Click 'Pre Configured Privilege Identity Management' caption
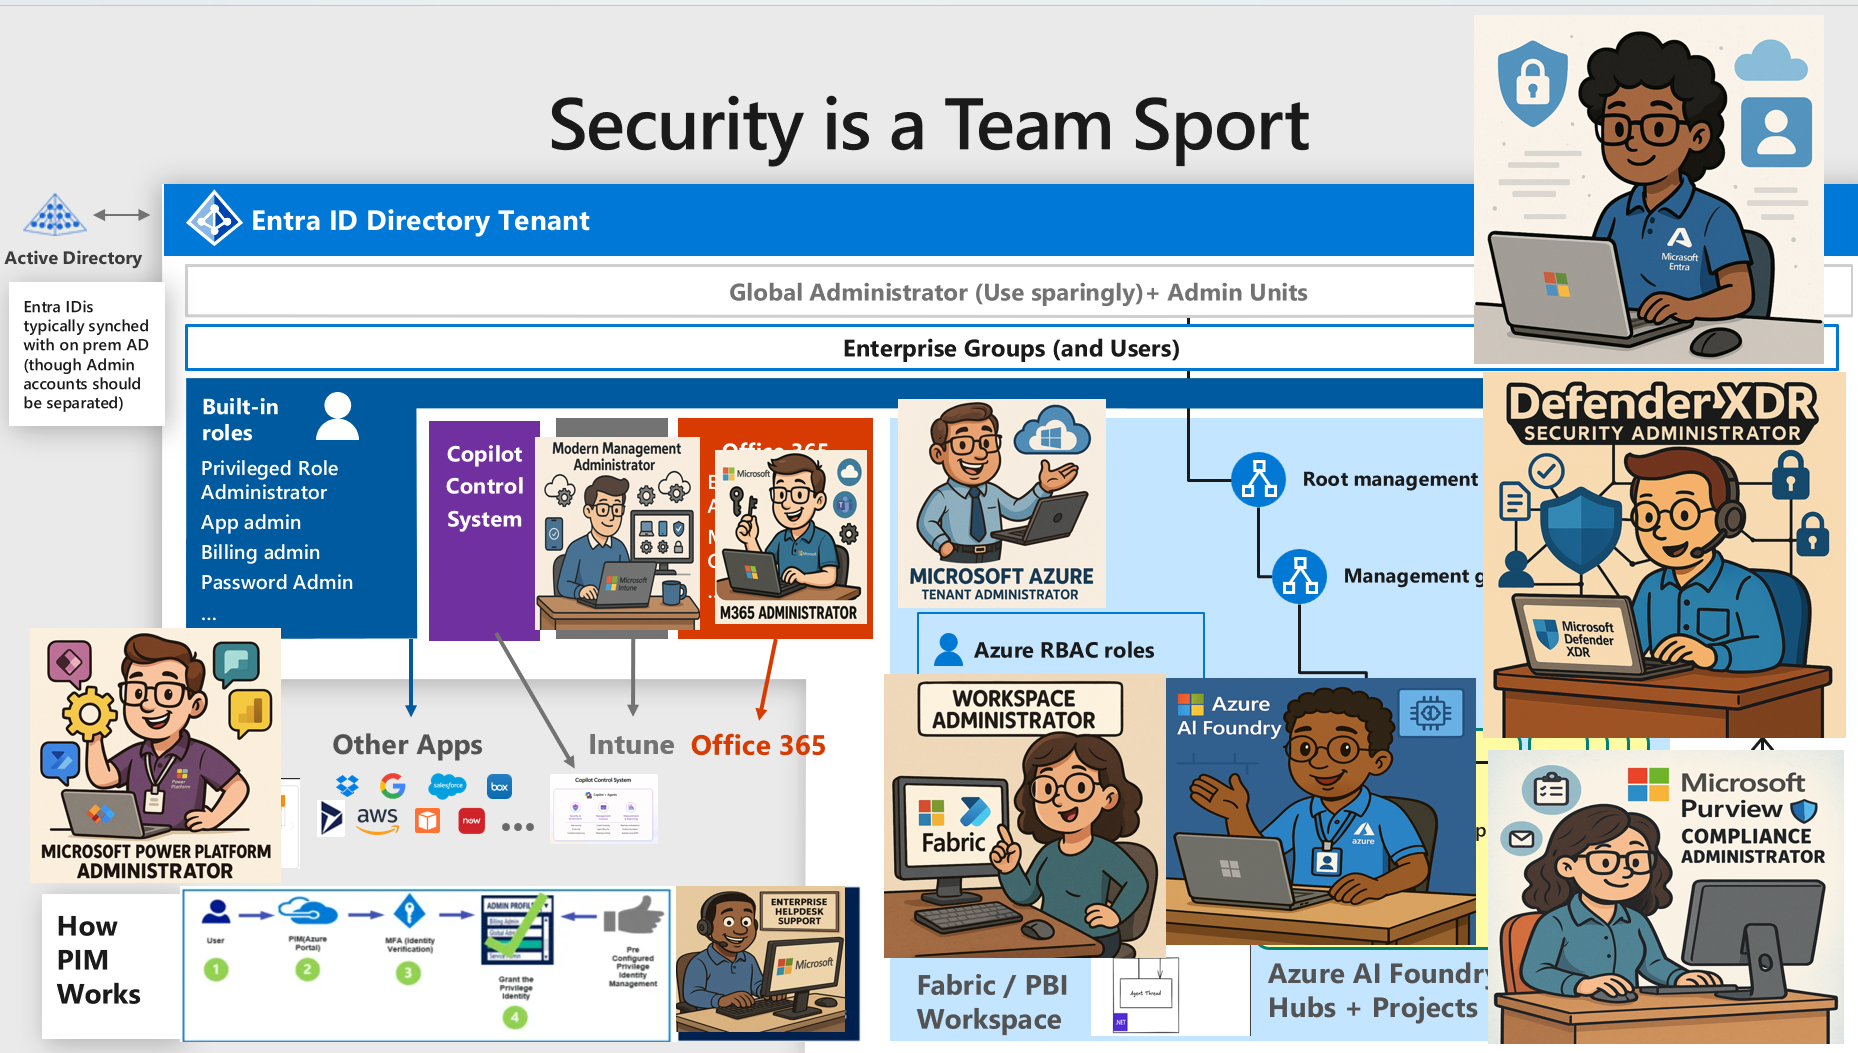The width and height of the screenshot is (1858, 1053). click(633, 967)
